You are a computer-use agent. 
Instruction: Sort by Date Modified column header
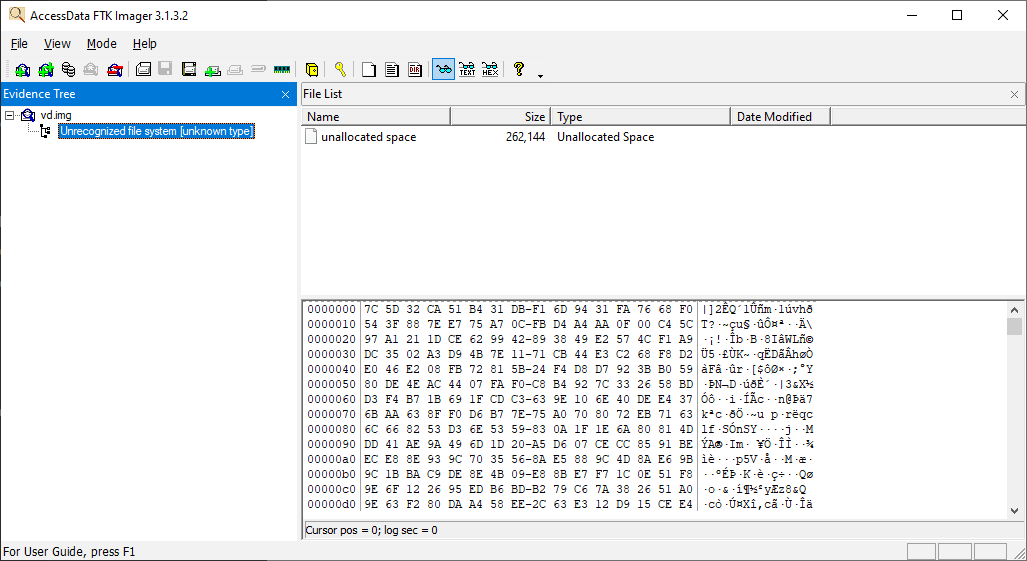pyautogui.click(x=780, y=117)
